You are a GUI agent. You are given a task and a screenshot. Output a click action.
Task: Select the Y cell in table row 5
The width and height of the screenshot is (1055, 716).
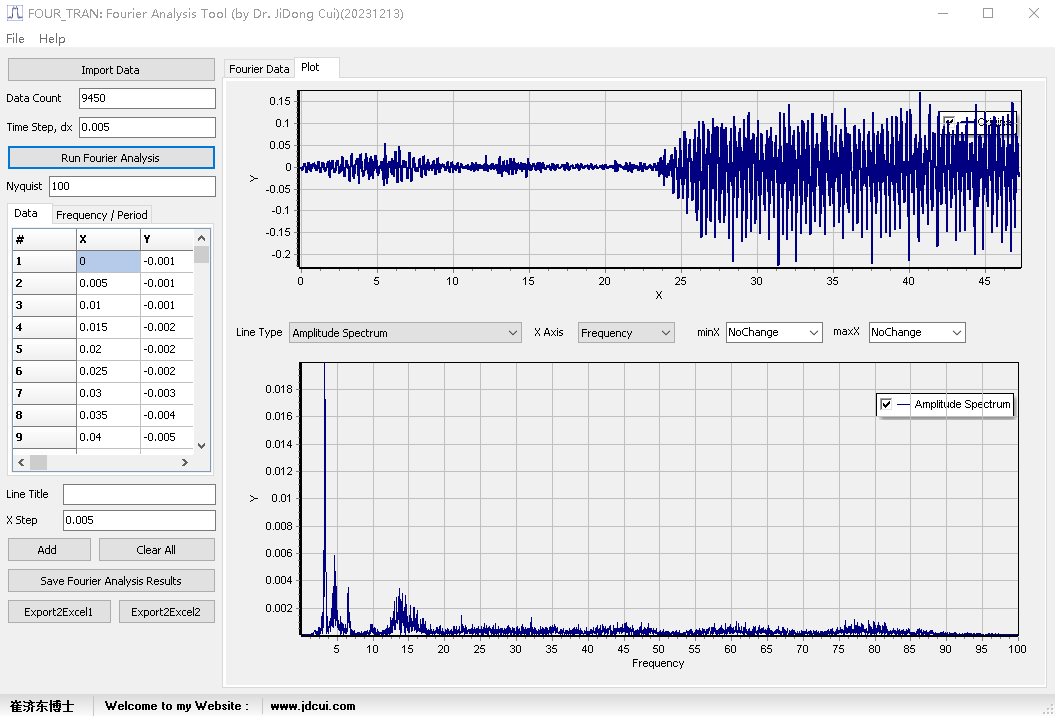tap(167, 349)
